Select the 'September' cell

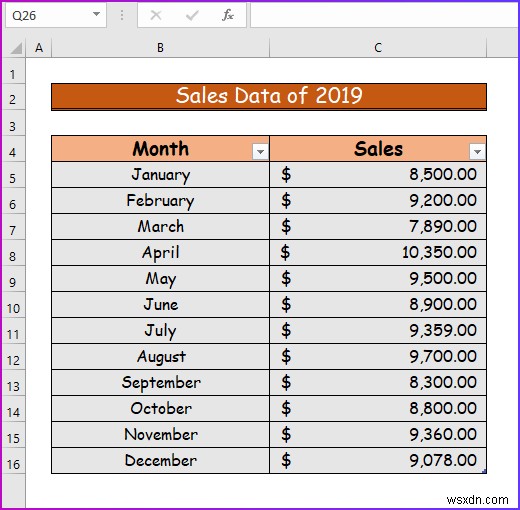(x=160, y=383)
